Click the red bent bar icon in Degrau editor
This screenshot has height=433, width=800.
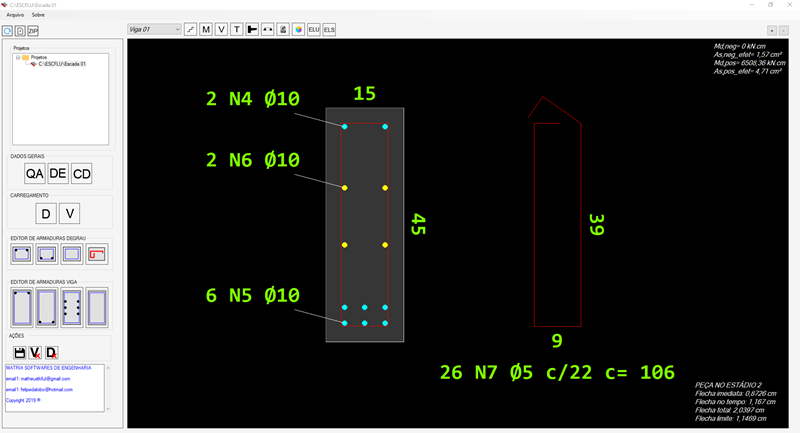(96, 254)
